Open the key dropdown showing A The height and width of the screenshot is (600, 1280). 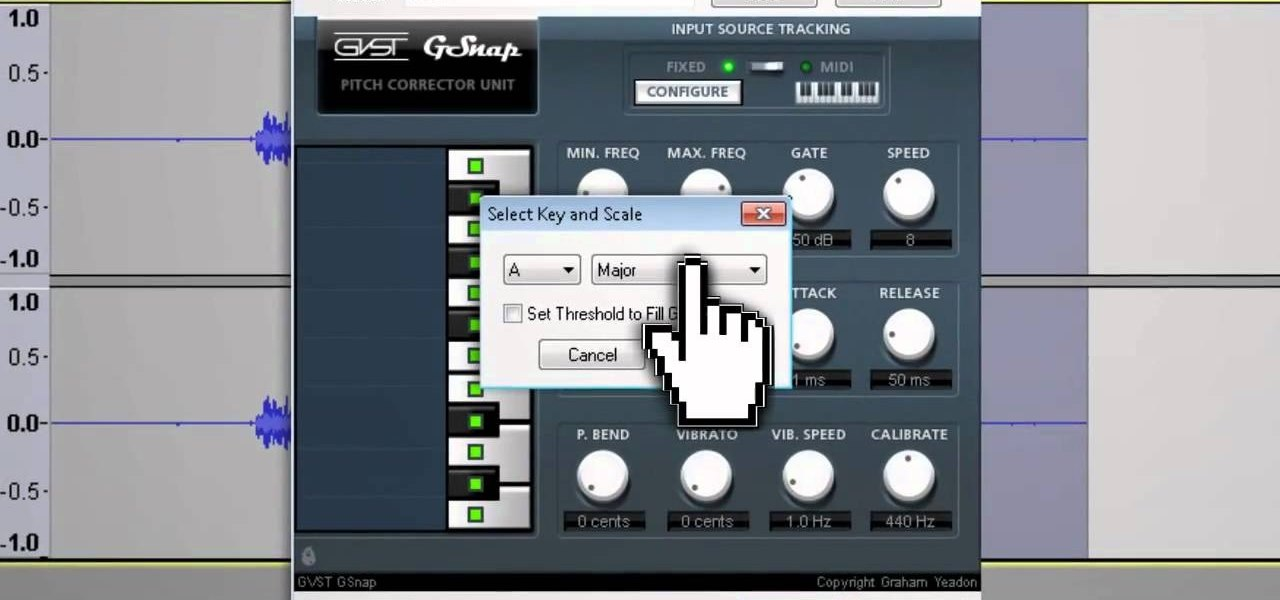click(540, 269)
